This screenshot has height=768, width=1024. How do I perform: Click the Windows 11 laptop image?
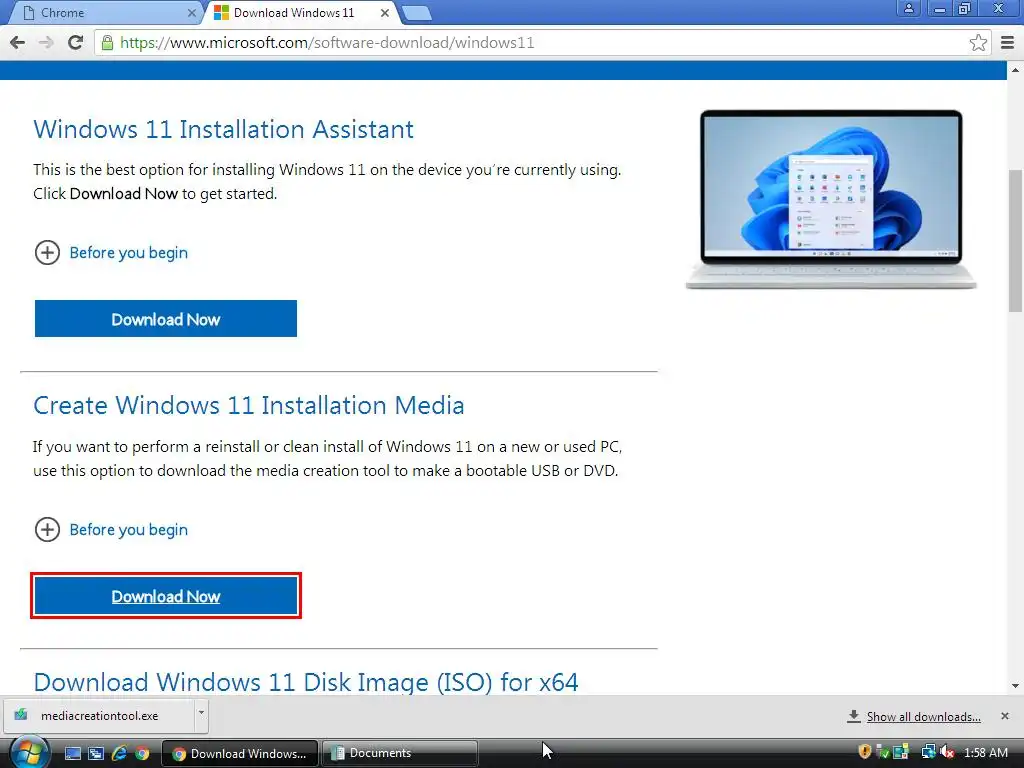831,199
